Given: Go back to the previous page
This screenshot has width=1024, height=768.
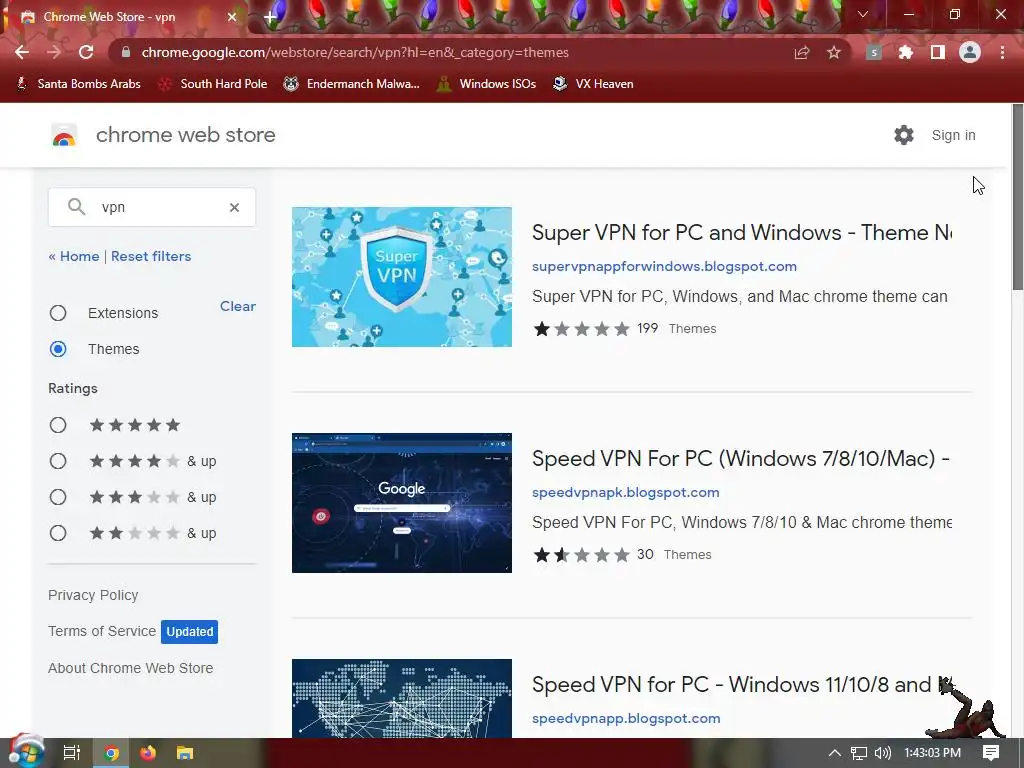Looking at the screenshot, I should coord(22,52).
